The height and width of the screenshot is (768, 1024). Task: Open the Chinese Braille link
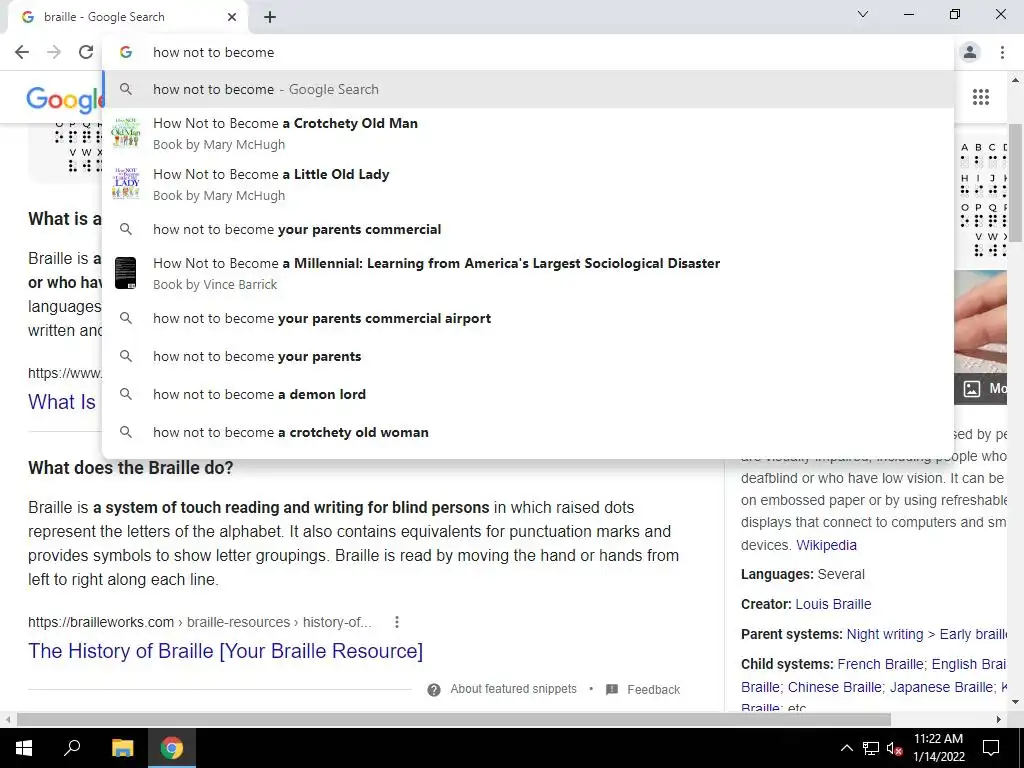835,687
